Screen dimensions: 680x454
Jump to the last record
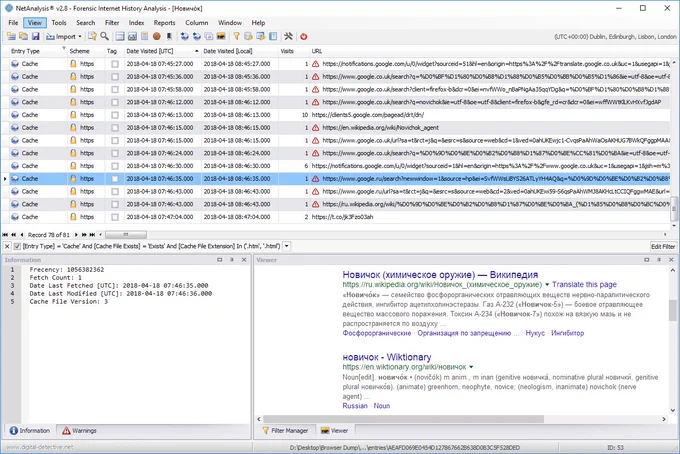(92, 235)
